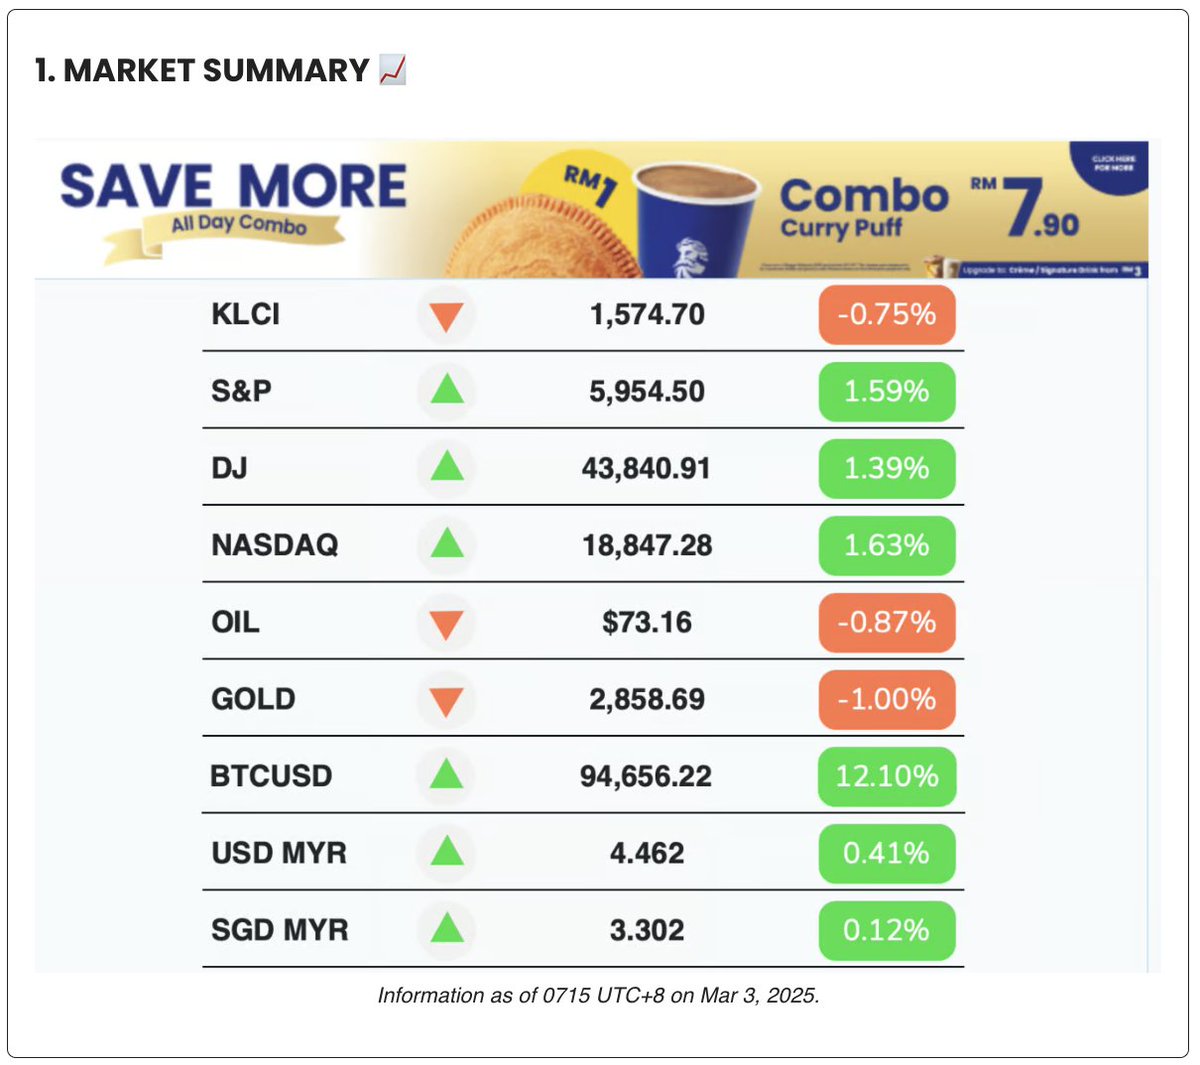Click the -0.75% KLCI change badge
The height and width of the screenshot is (1065, 1200).
pos(887,315)
